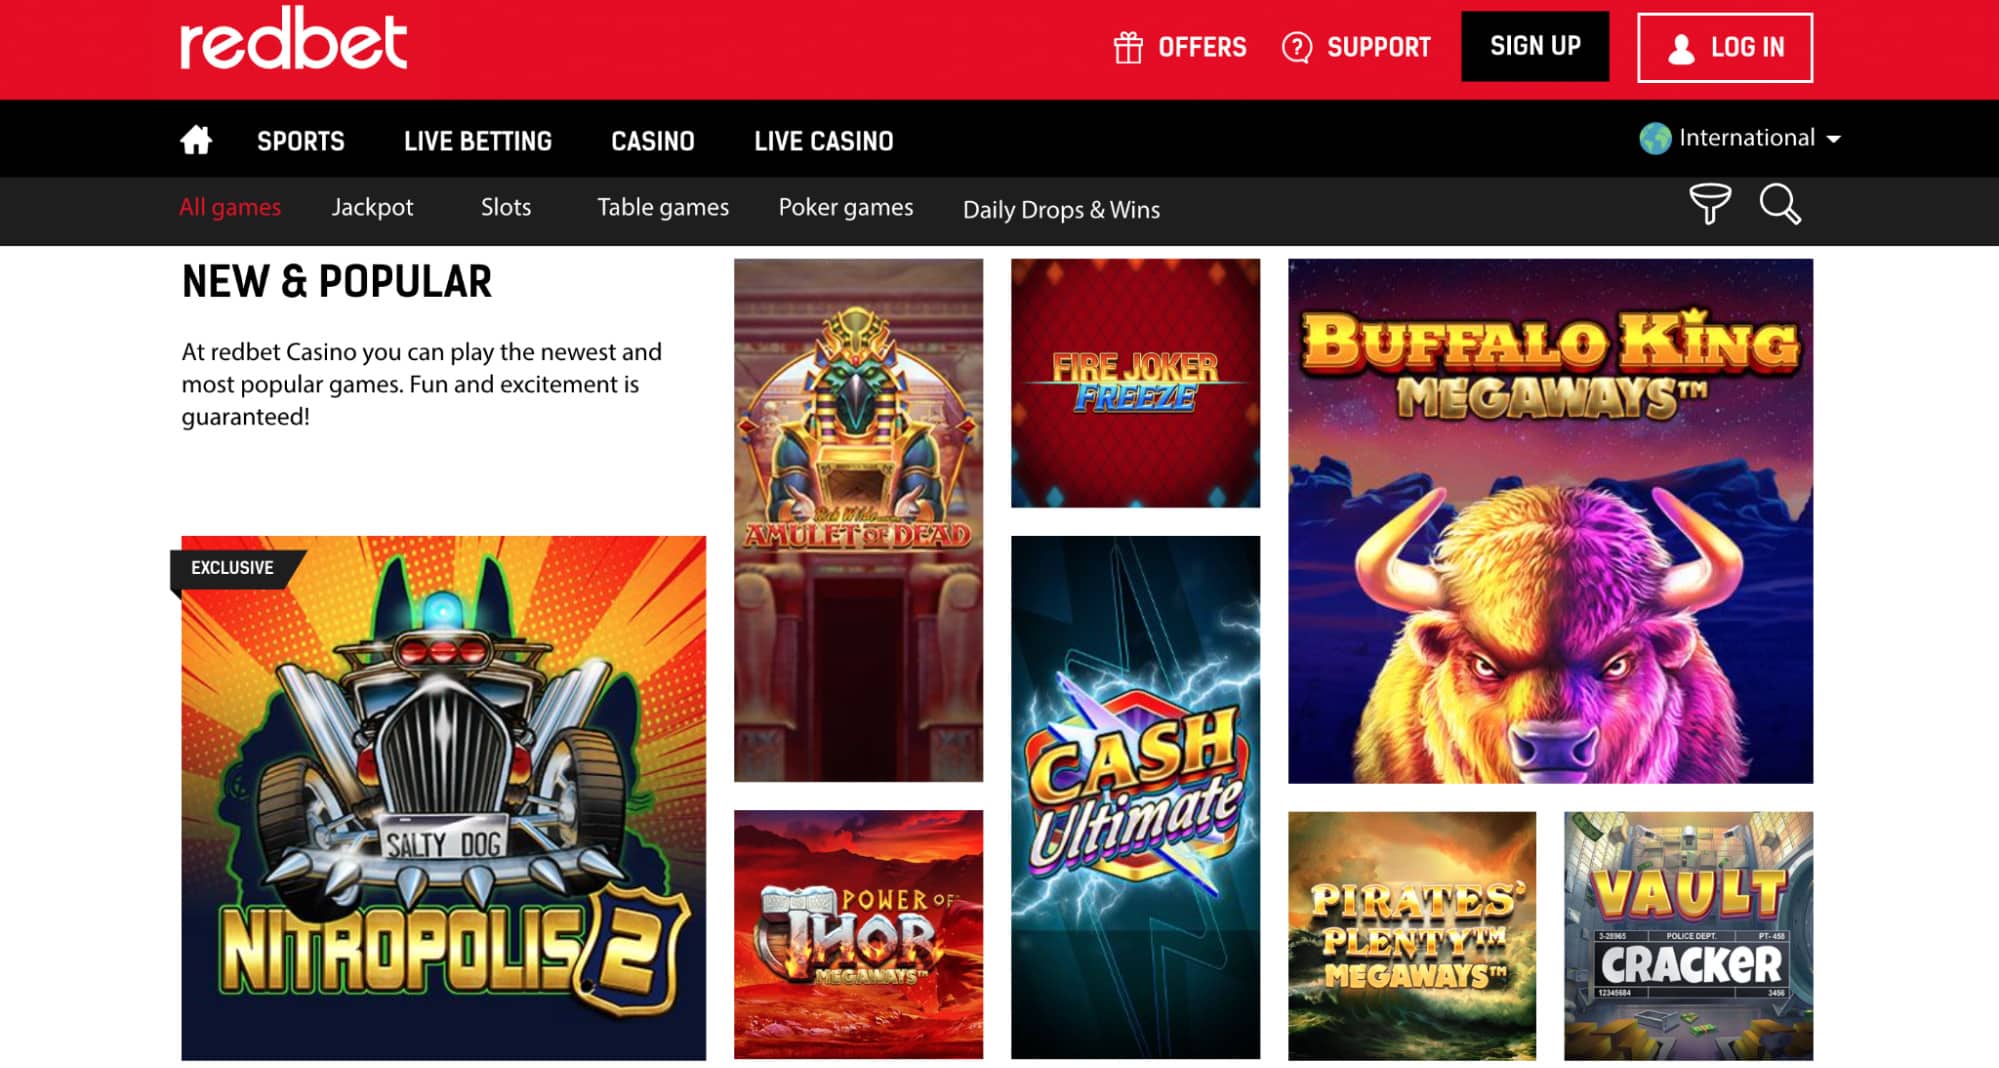Click the game filter funnel icon
1999x1068 pixels.
click(1711, 207)
